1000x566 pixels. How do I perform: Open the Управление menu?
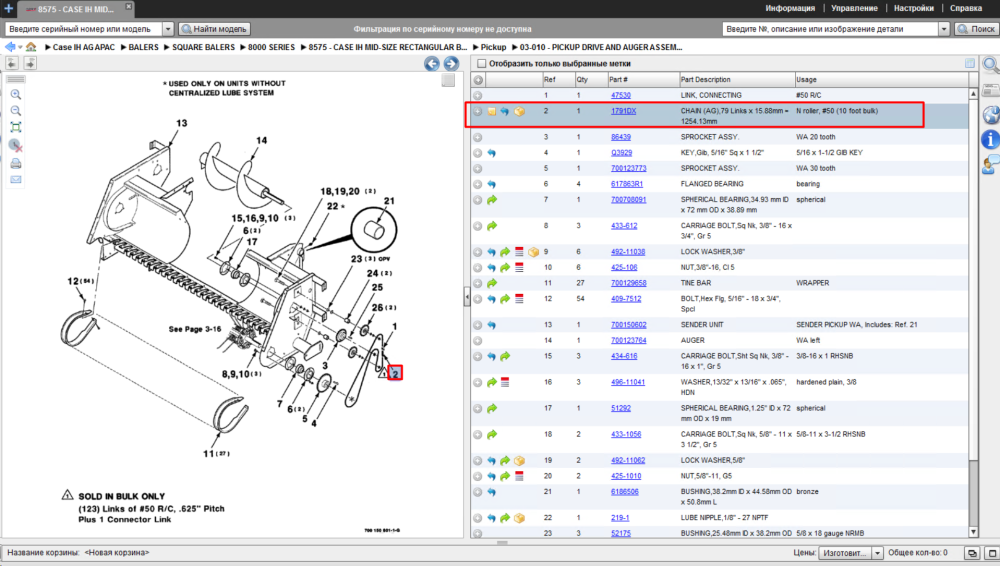855,8
